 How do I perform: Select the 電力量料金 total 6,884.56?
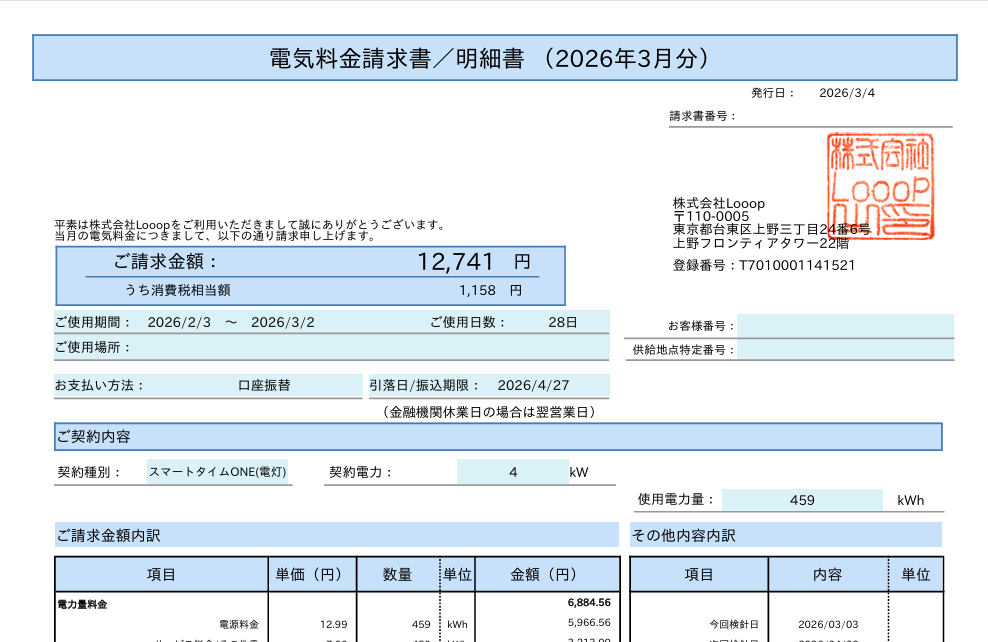tap(588, 603)
